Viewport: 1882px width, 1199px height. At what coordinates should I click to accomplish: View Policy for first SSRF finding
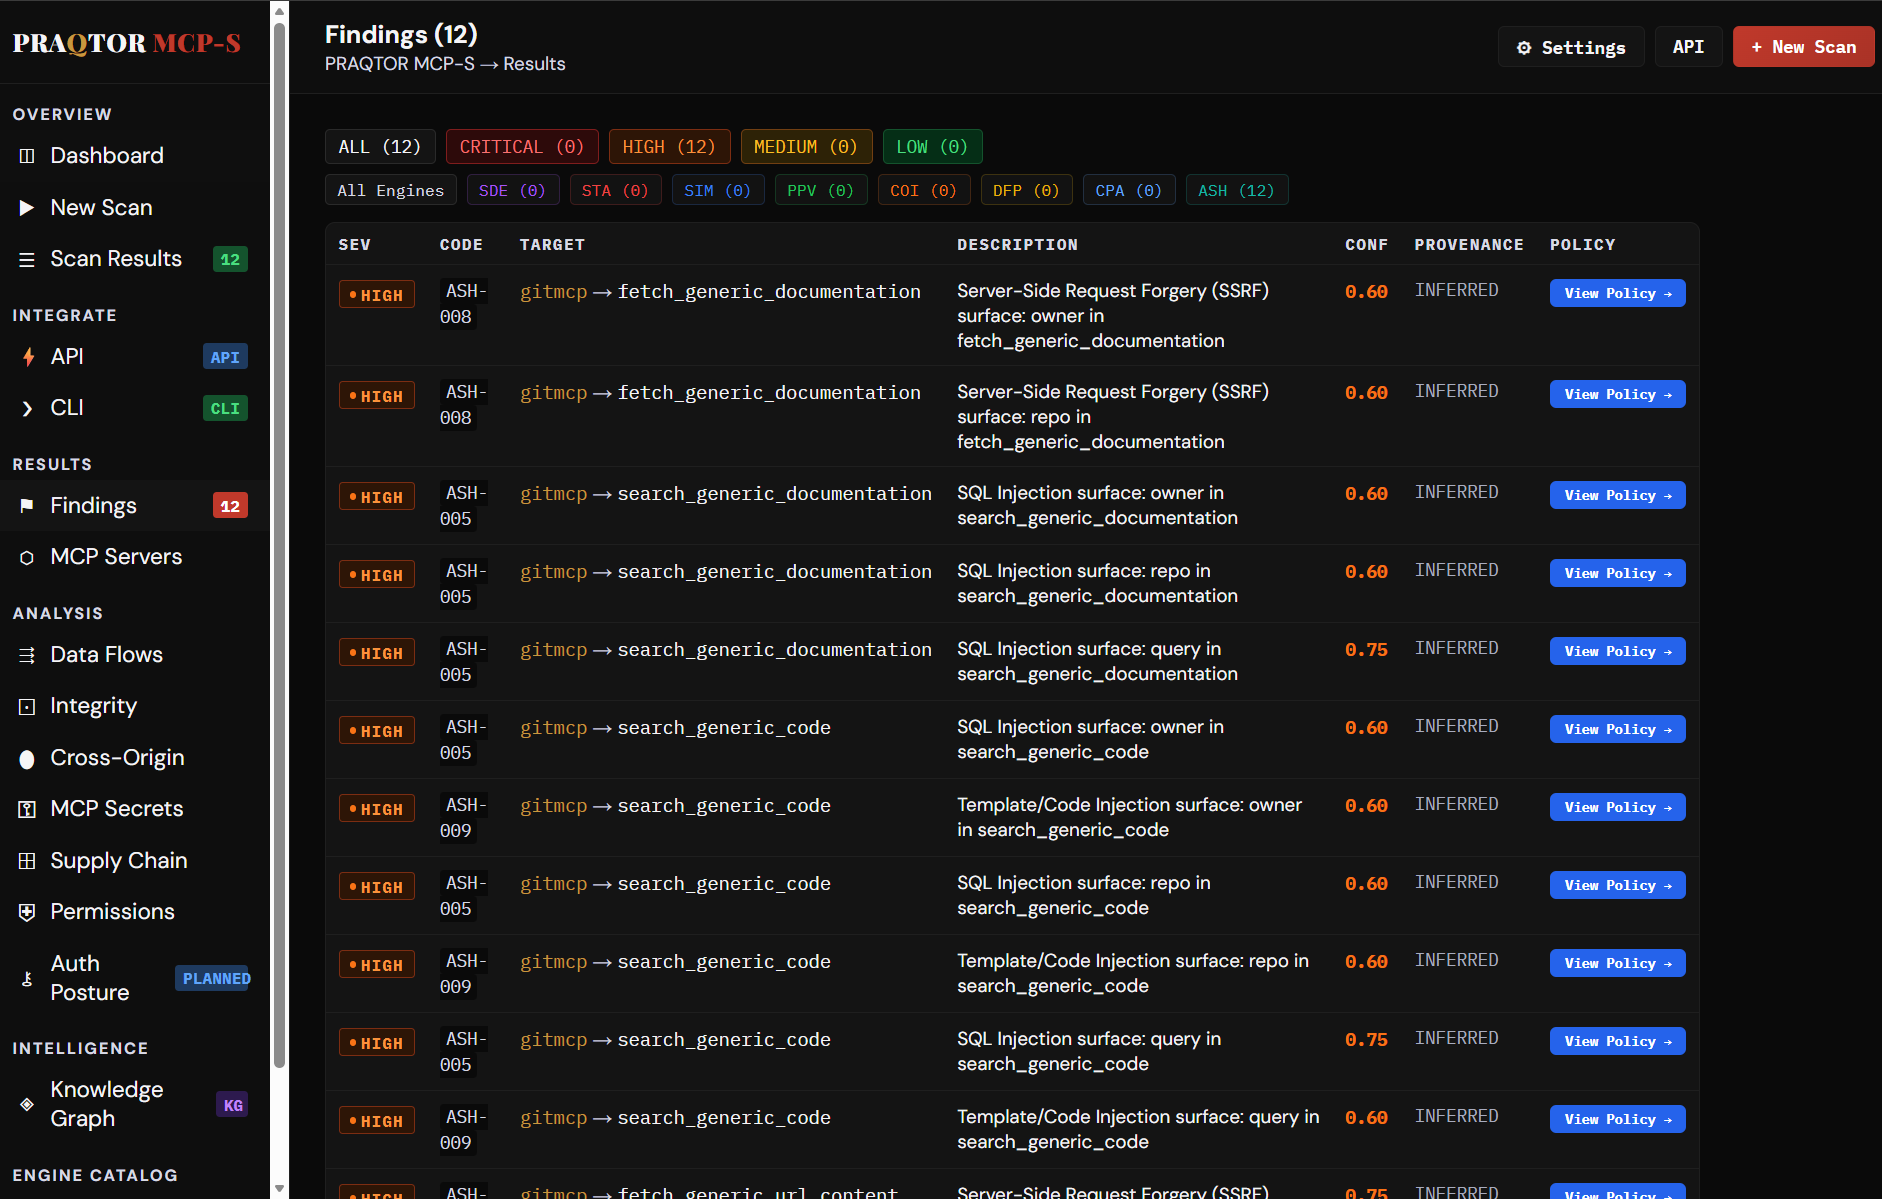coord(1616,293)
